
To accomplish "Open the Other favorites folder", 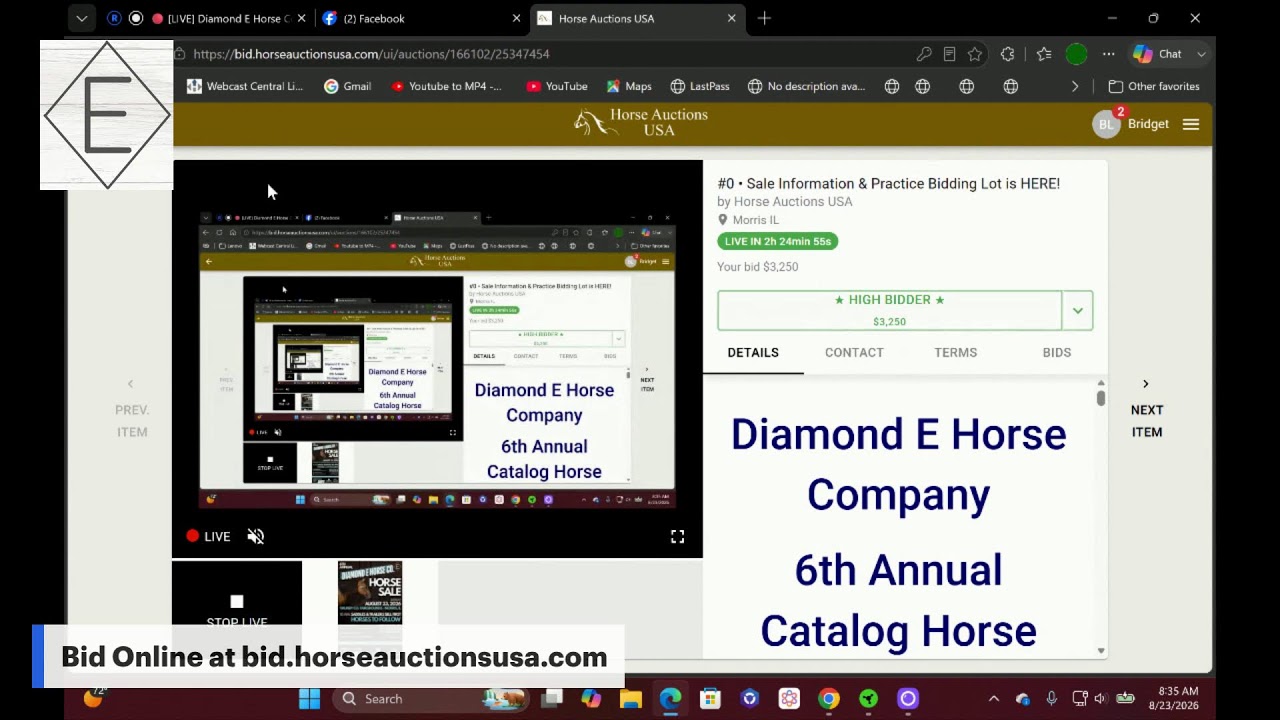I will (1154, 86).
